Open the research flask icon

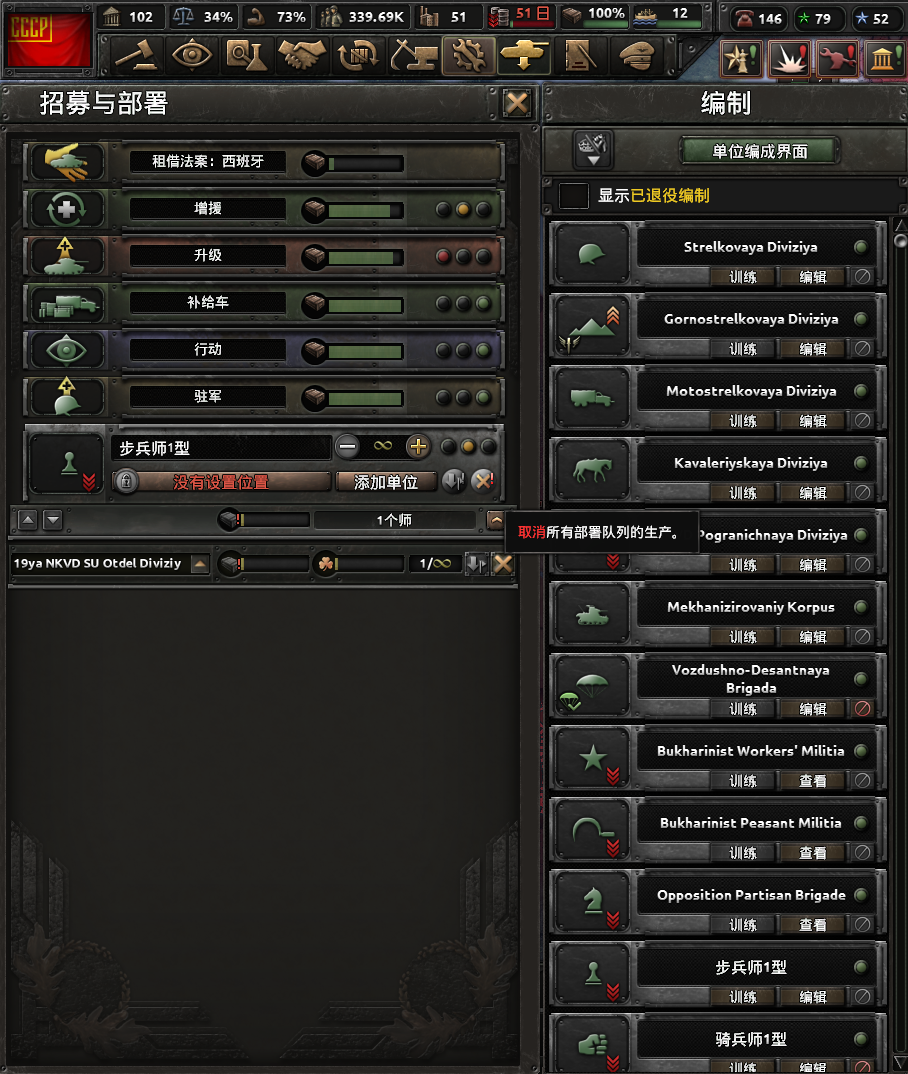tap(246, 55)
